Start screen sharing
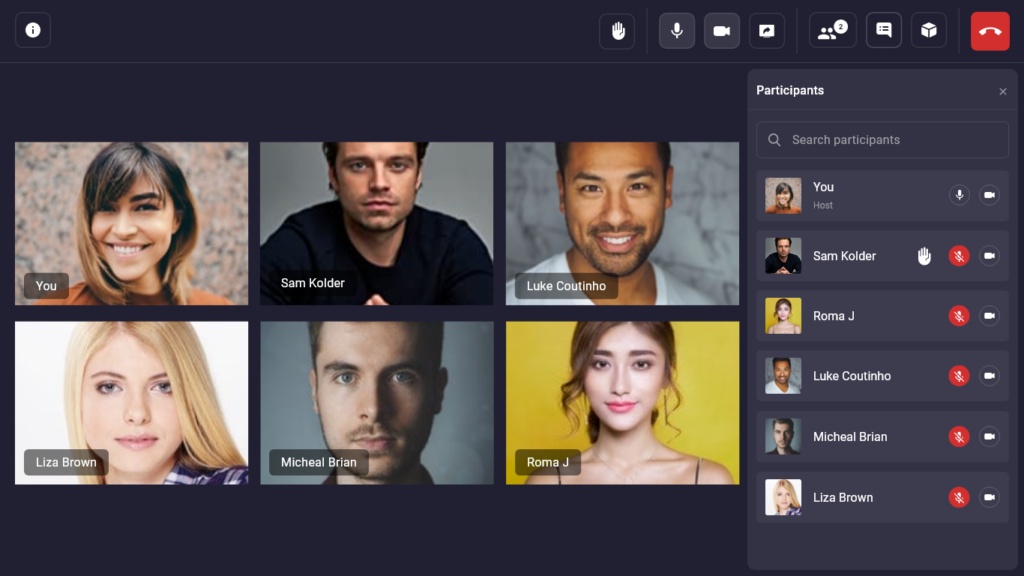 766,30
